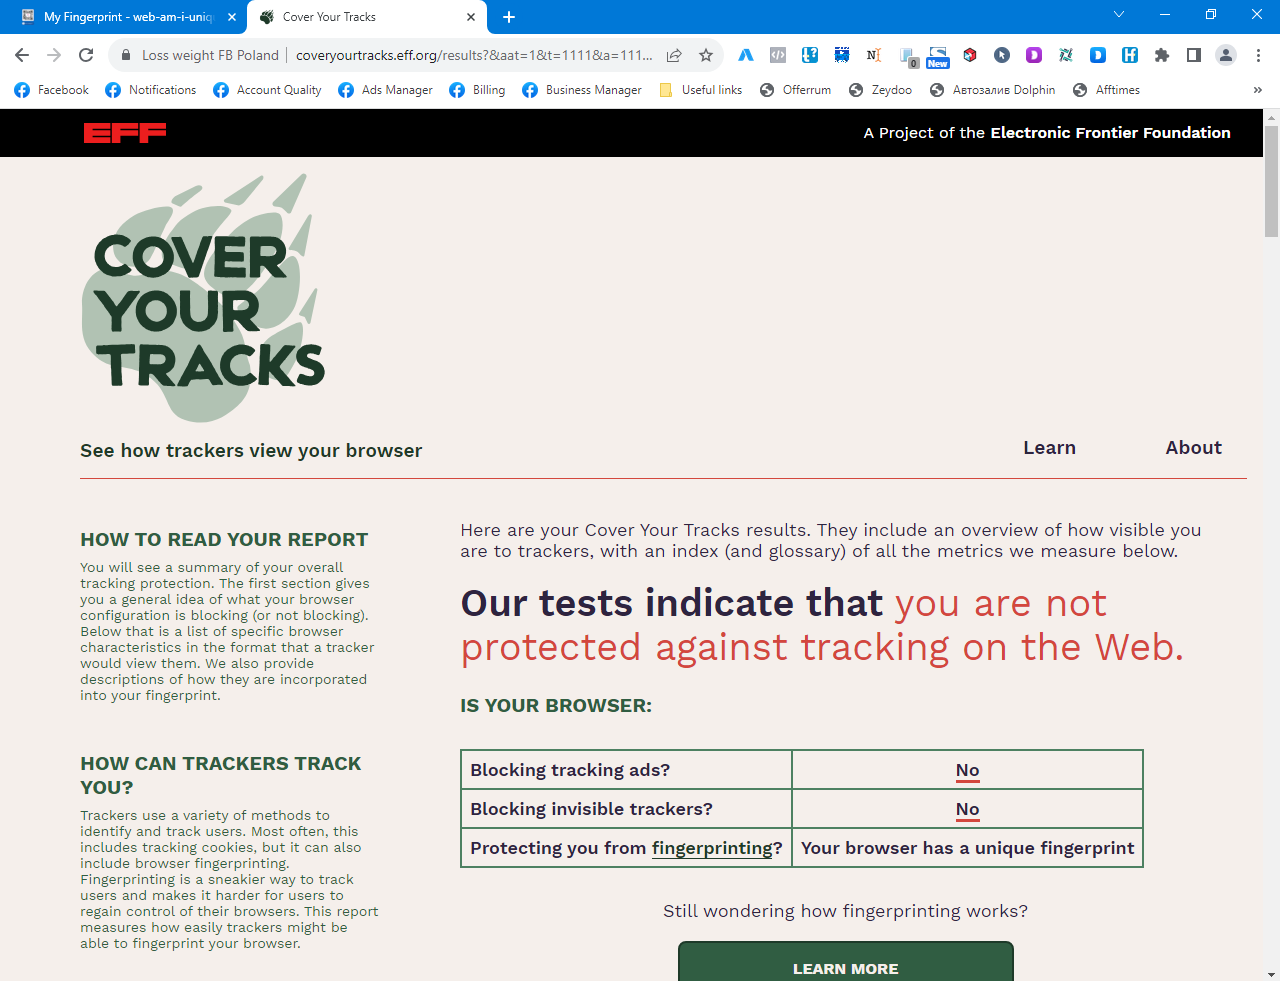Click the share page icon in address bar
Viewport: 1280px width, 981px height.
point(674,56)
